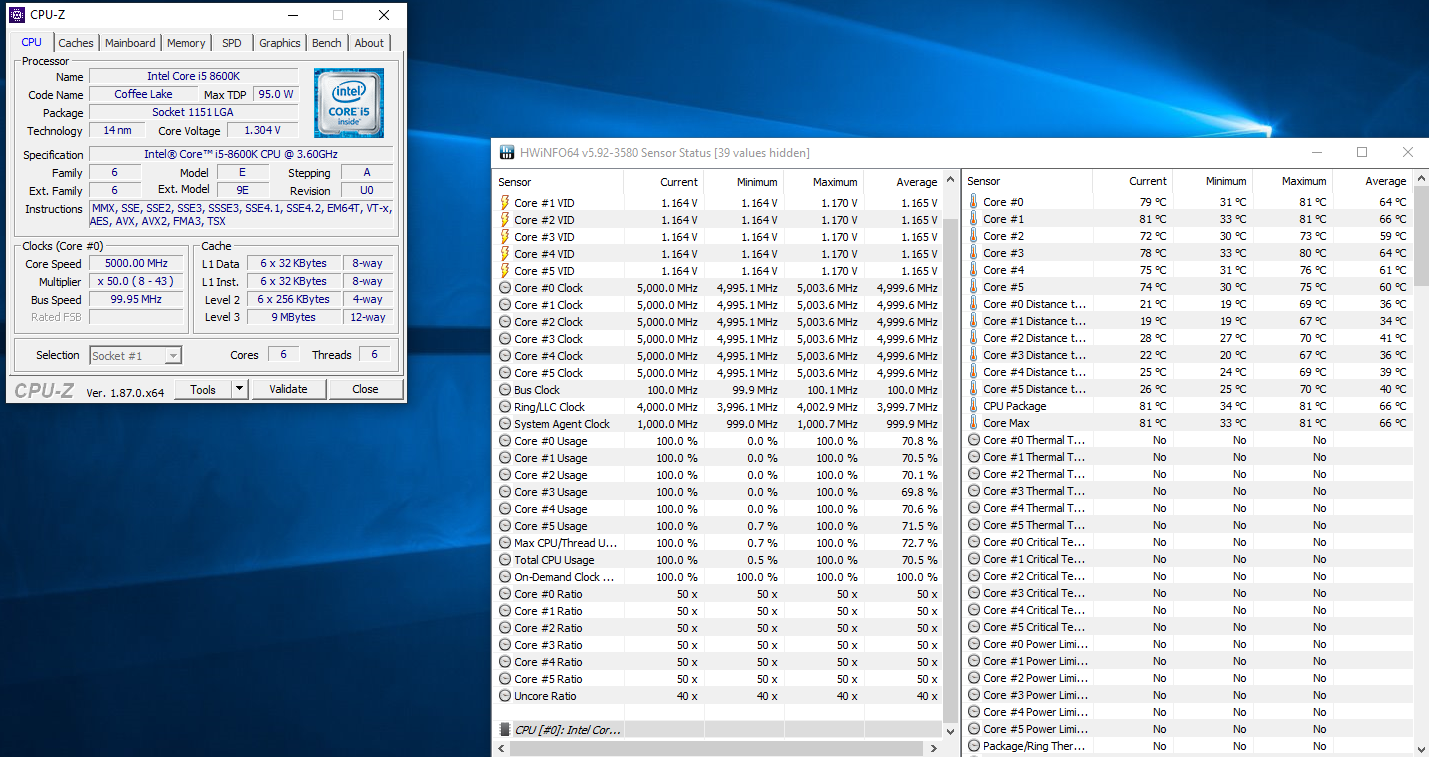Image resolution: width=1429 pixels, height=757 pixels.
Task: Click the Name field Intel Core i5 8600K
Action: [194, 76]
